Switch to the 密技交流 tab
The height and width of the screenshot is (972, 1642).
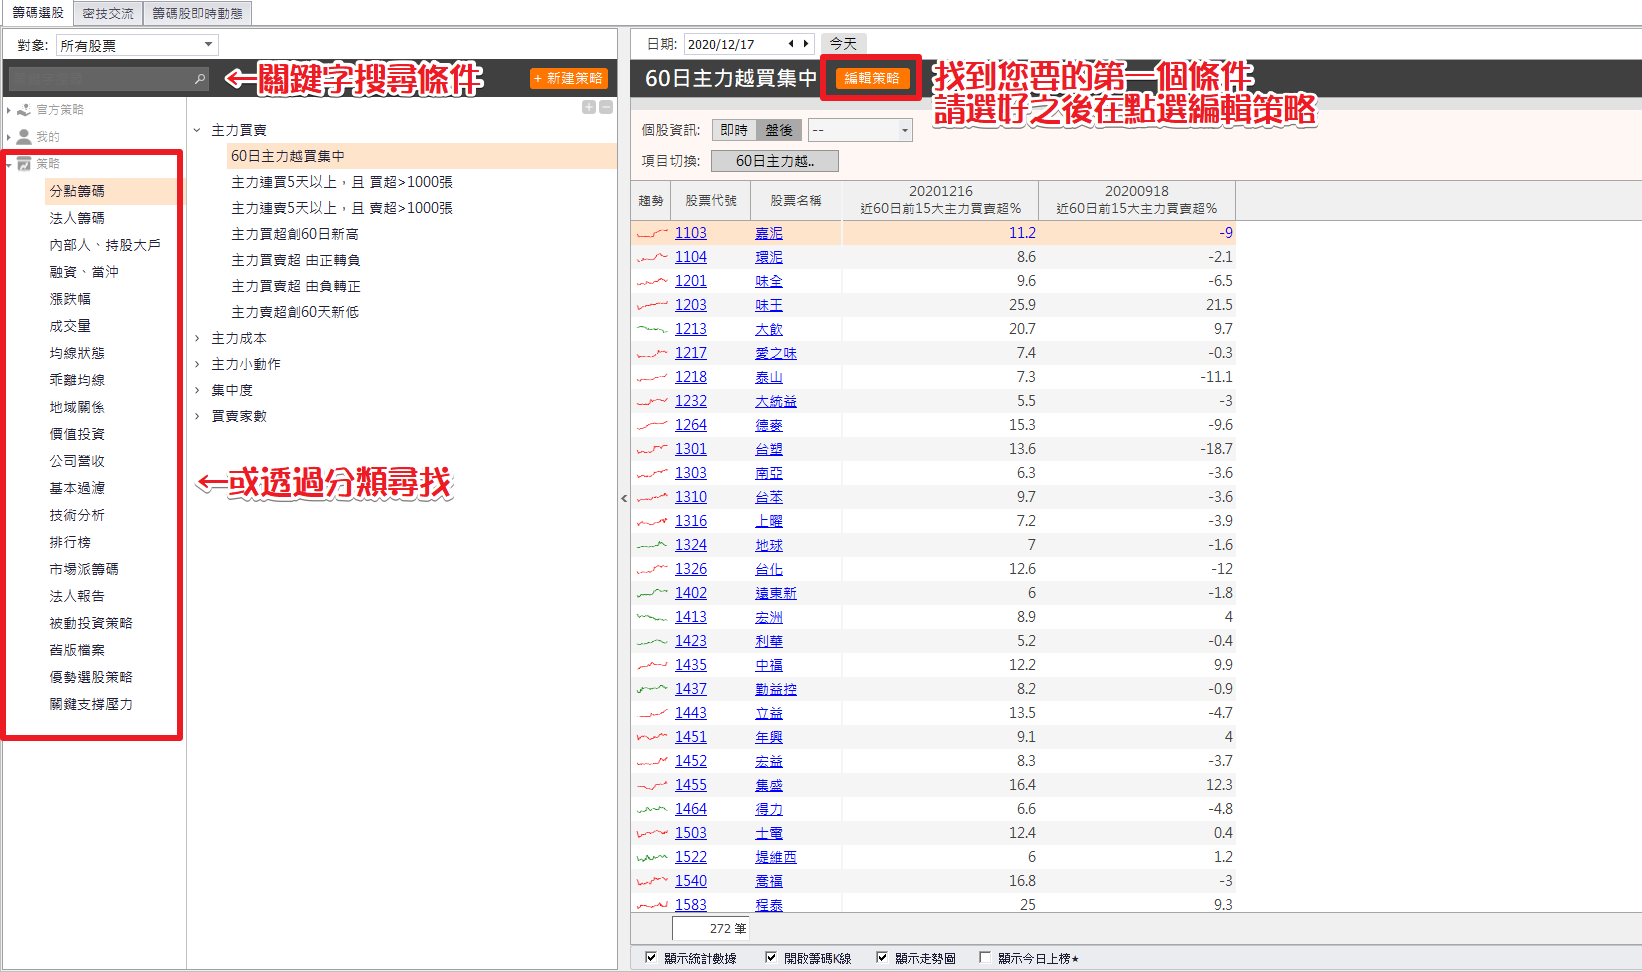(108, 13)
